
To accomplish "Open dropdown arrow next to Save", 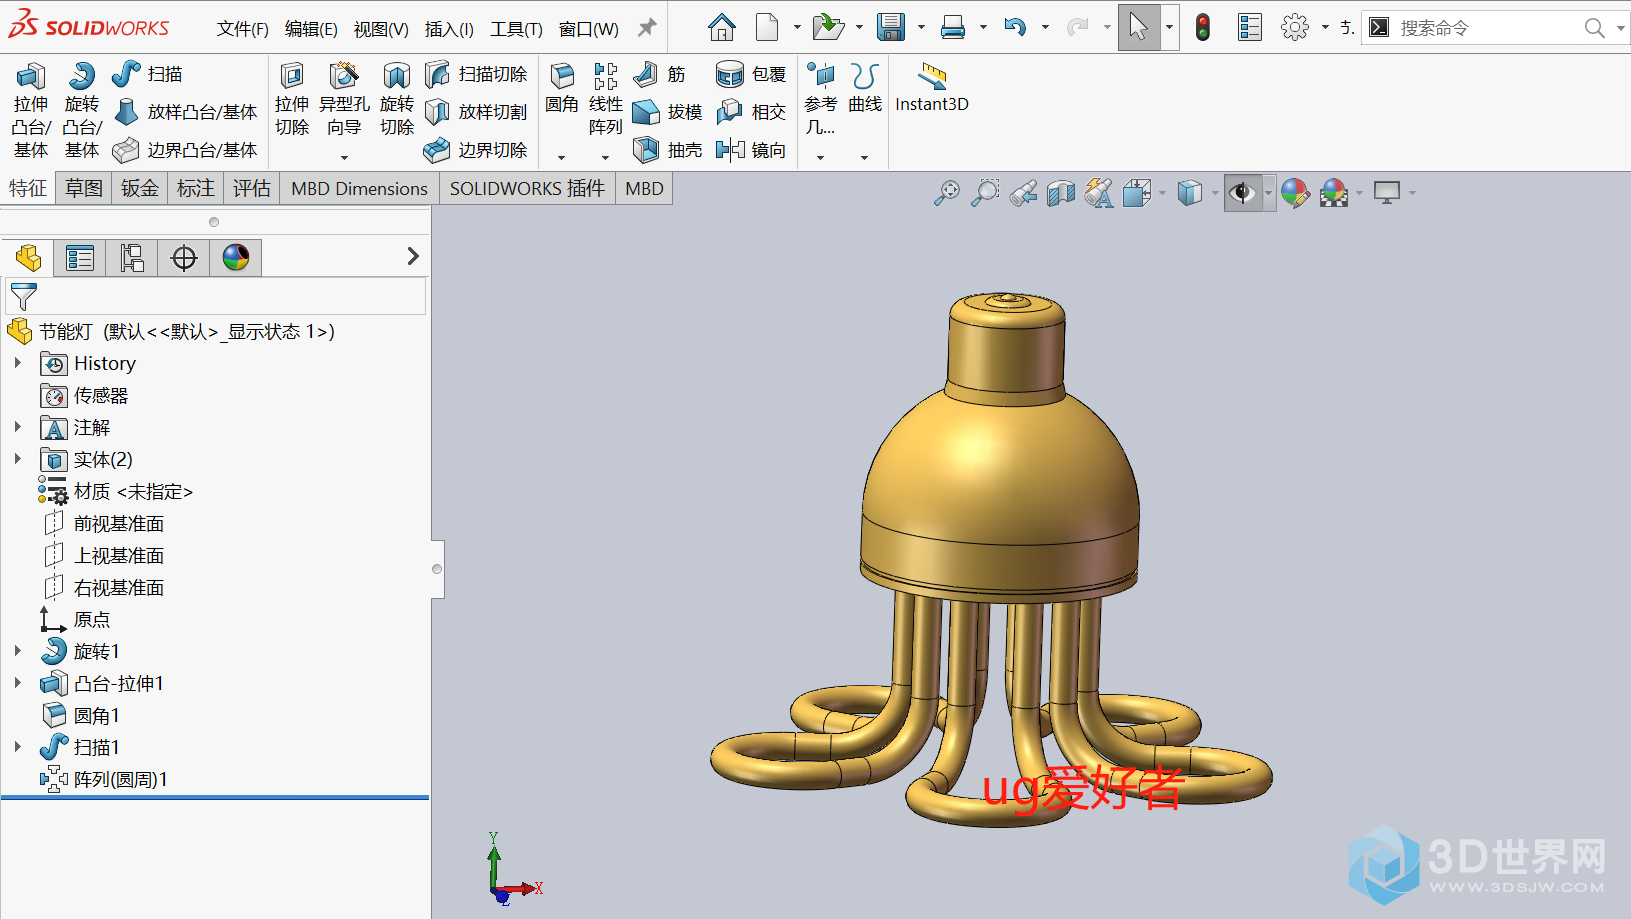I will (921, 28).
